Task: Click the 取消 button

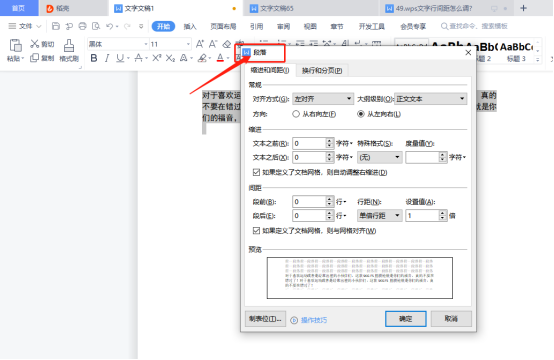Action: (451, 319)
